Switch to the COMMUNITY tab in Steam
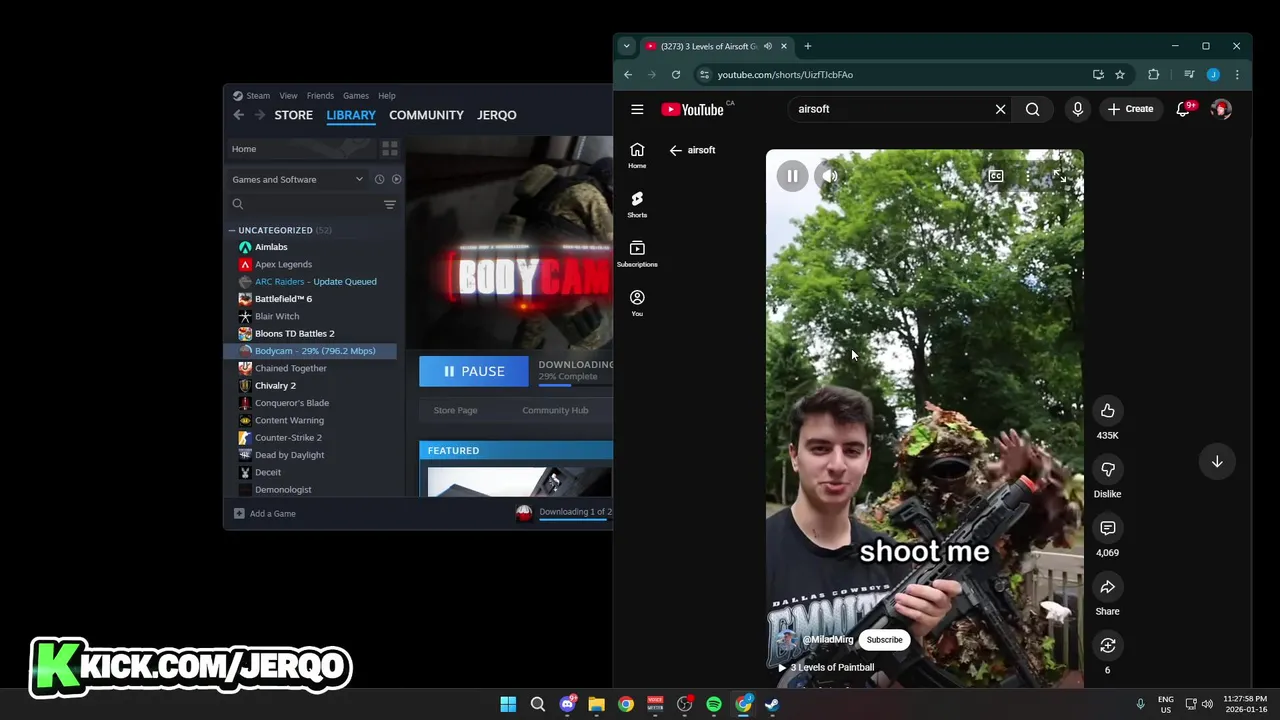 click(x=426, y=115)
